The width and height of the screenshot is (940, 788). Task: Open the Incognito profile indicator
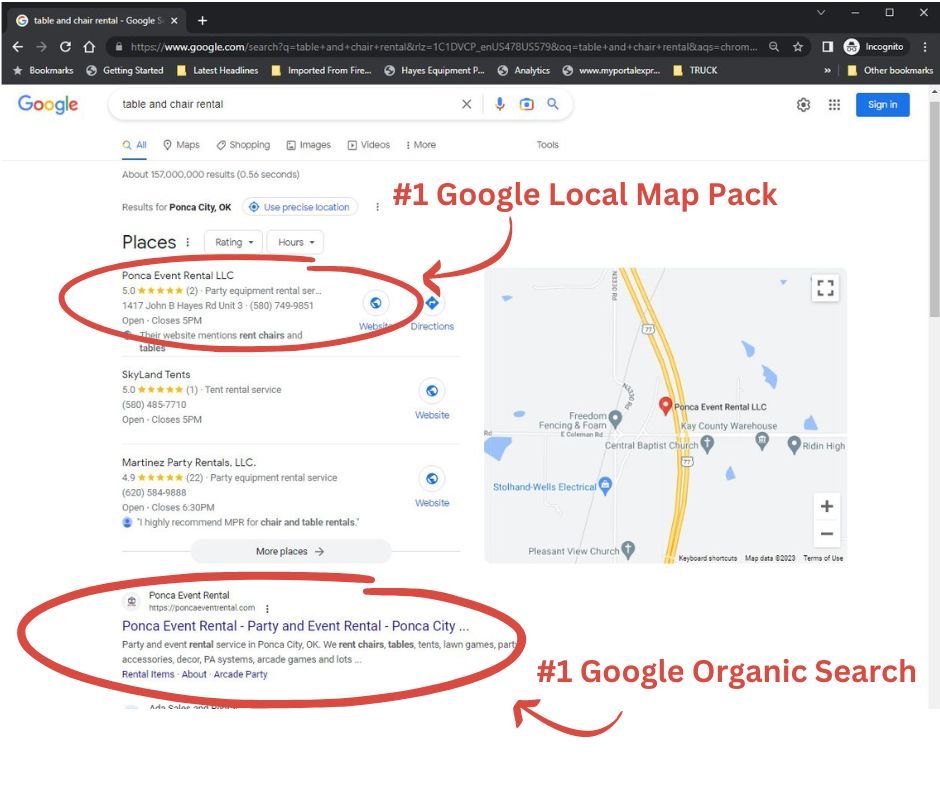(x=874, y=47)
